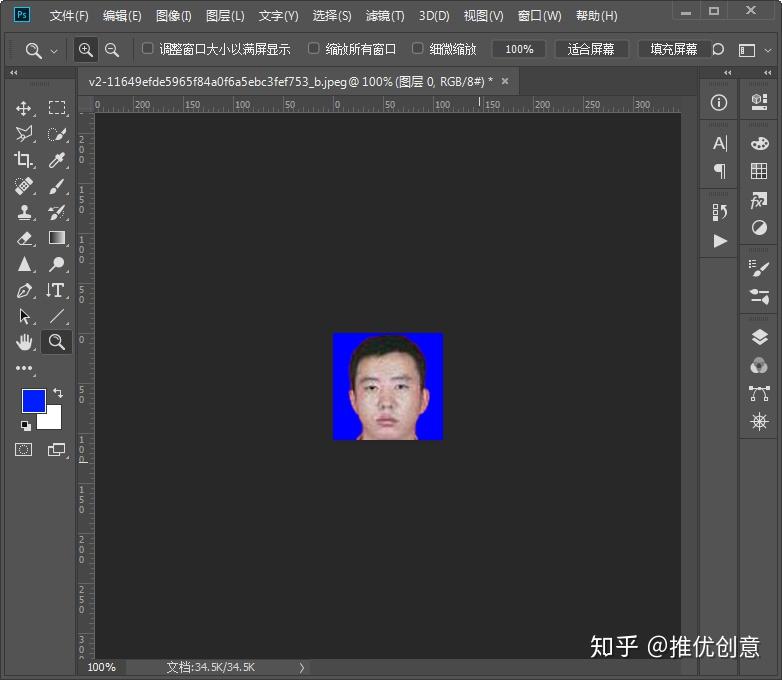
Task: Select the Quick Selection tool
Action: point(57,134)
